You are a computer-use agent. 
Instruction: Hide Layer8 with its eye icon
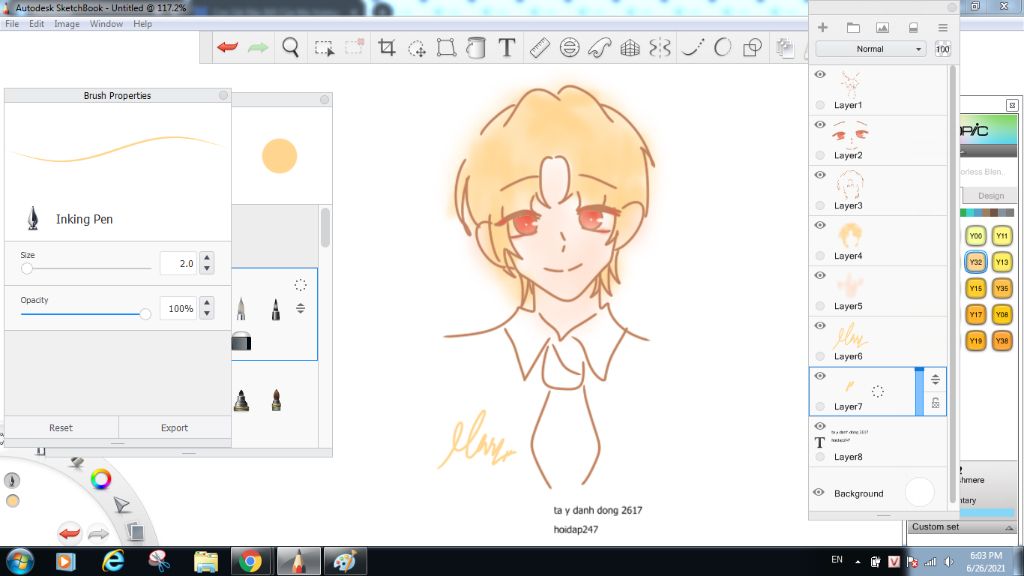820,426
